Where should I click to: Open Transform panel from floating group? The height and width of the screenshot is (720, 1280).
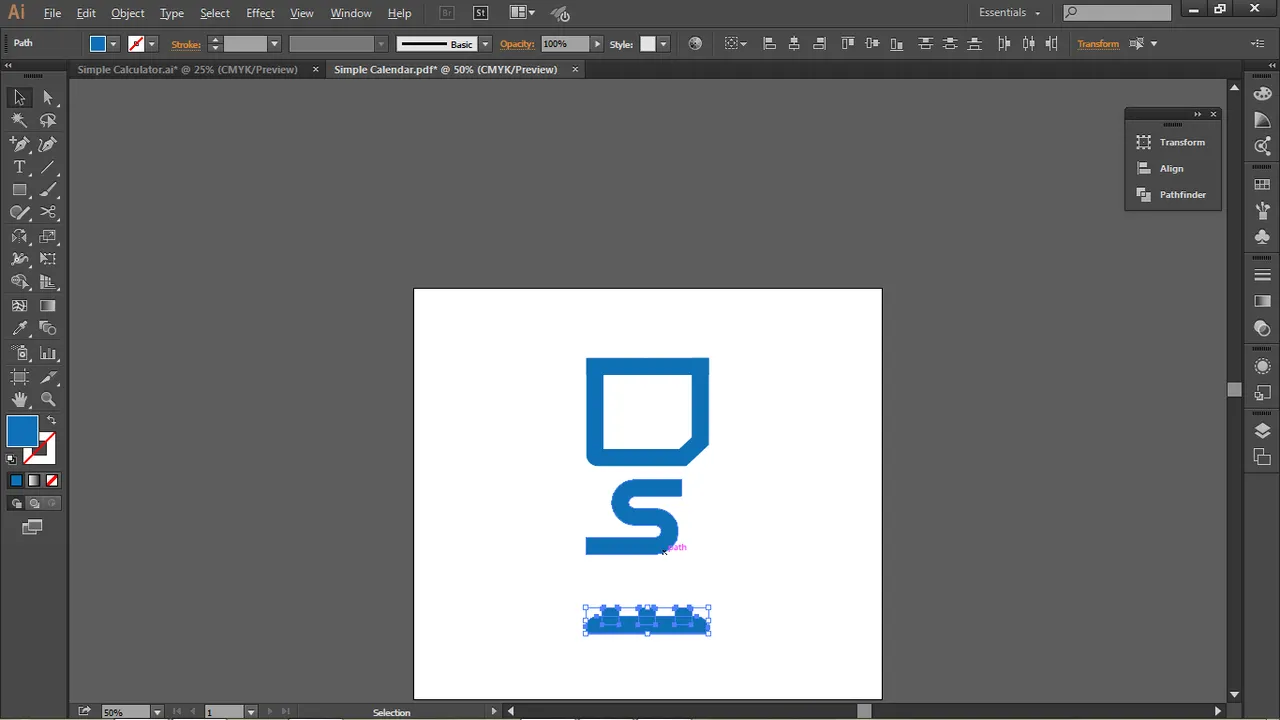point(1172,142)
